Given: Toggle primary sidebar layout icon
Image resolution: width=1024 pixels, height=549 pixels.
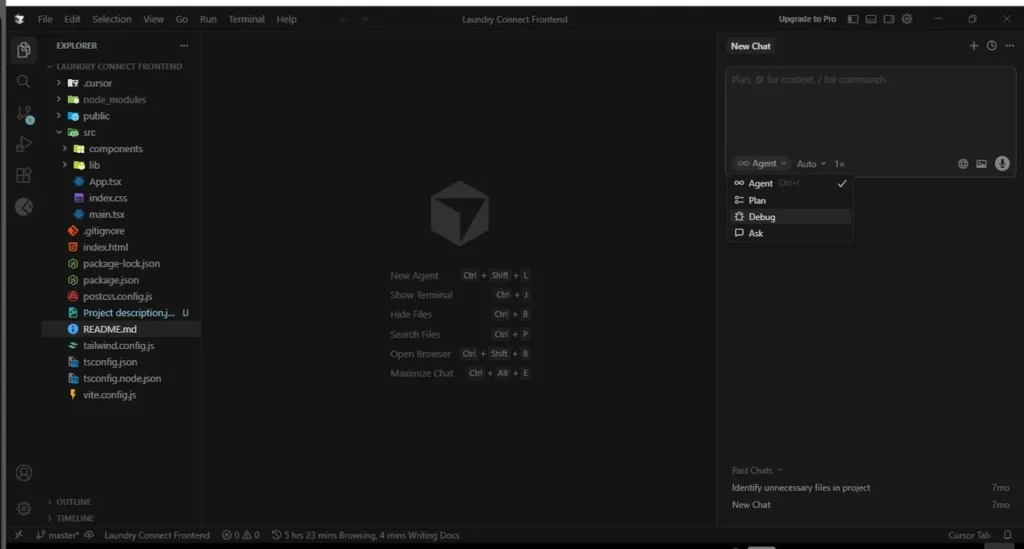Looking at the screenshot, I should point(853,19).
